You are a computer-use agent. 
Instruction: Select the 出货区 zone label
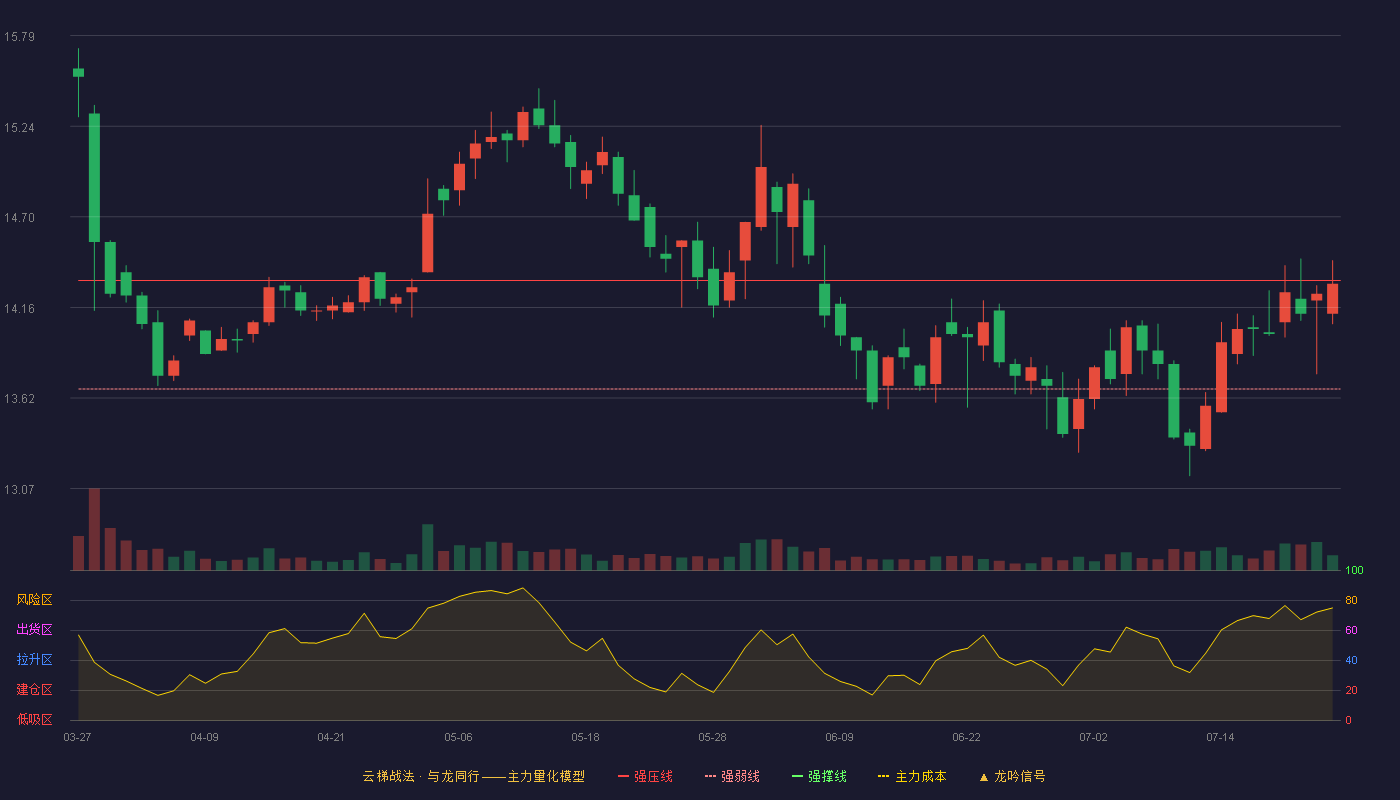point(34,630)
